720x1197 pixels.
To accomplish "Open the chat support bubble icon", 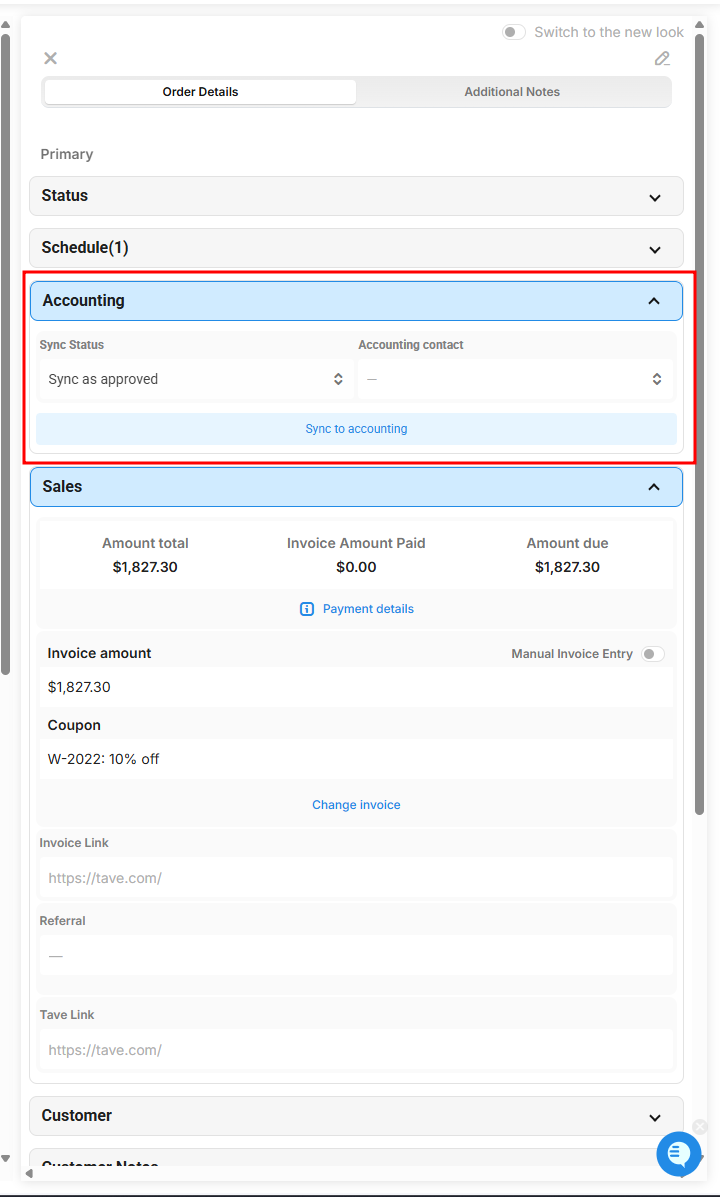I will pyautogui.click(x=678, y=1153).
